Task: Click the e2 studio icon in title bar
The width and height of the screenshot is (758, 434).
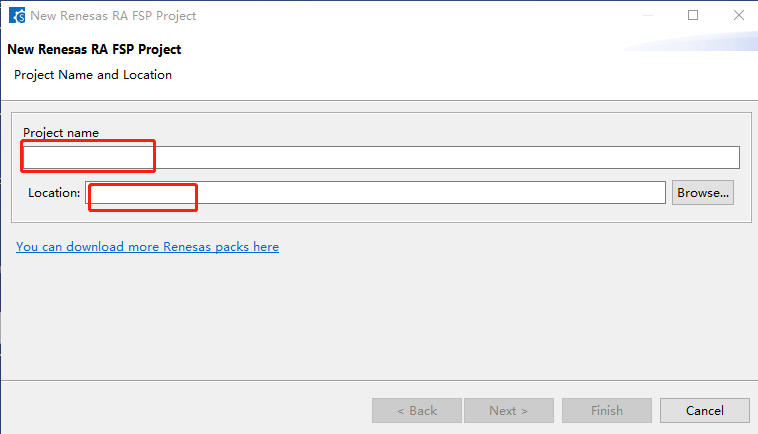Action: [17, 15]
